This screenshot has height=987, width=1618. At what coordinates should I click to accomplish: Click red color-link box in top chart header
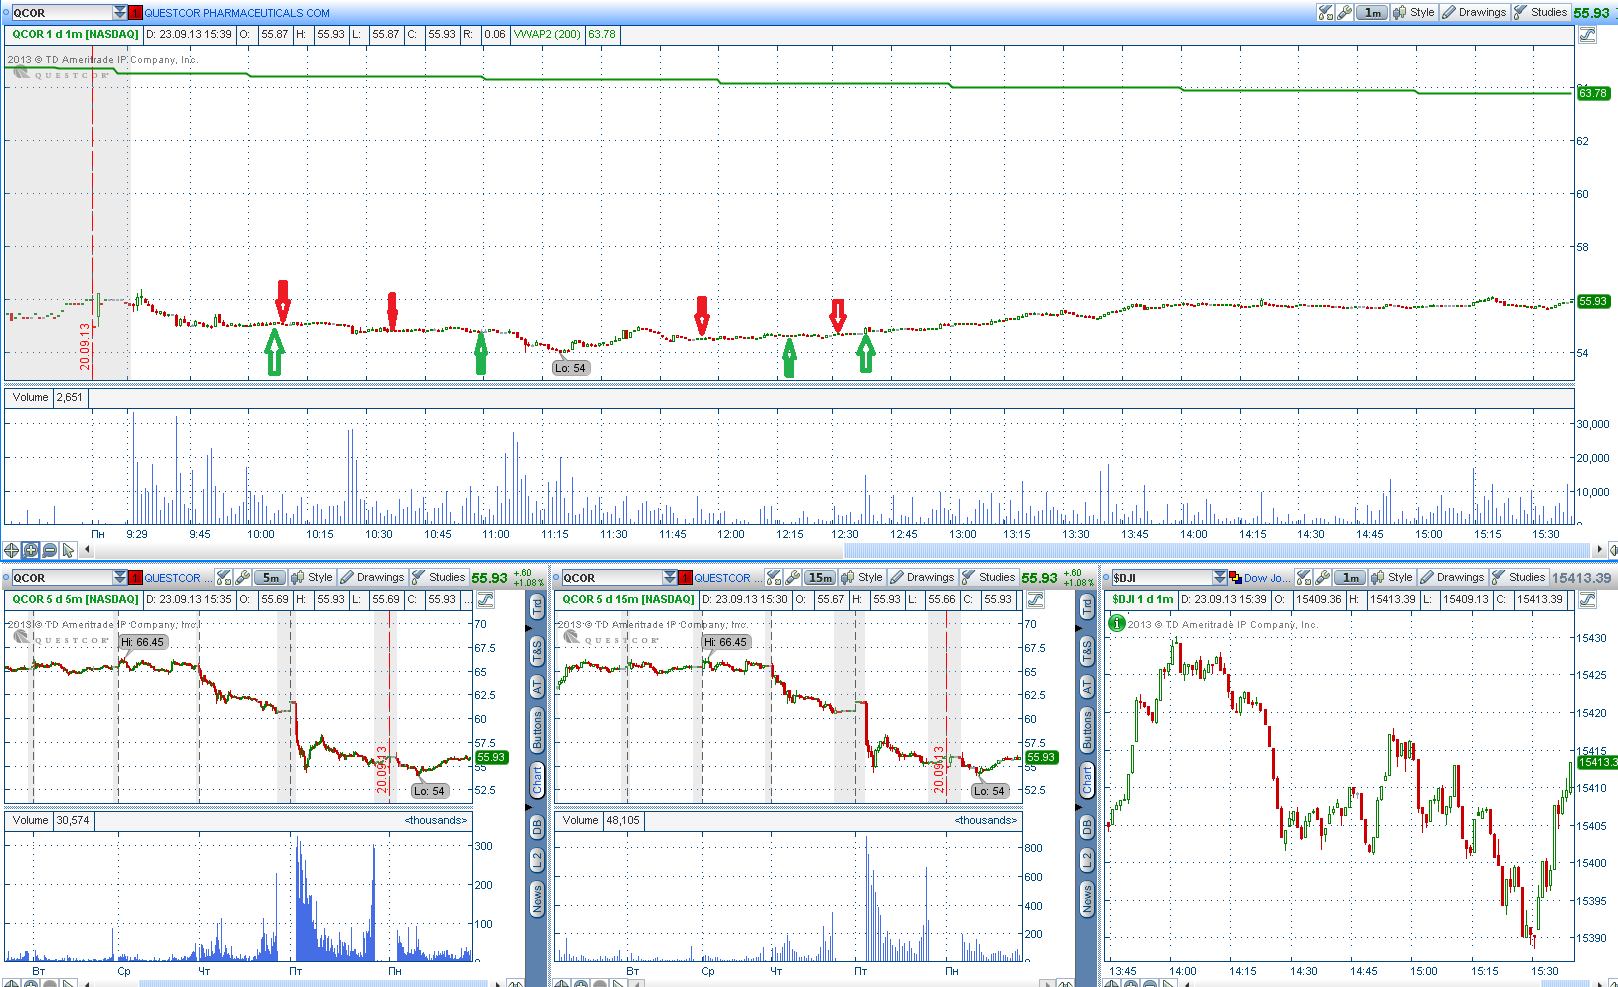point(136,13)
